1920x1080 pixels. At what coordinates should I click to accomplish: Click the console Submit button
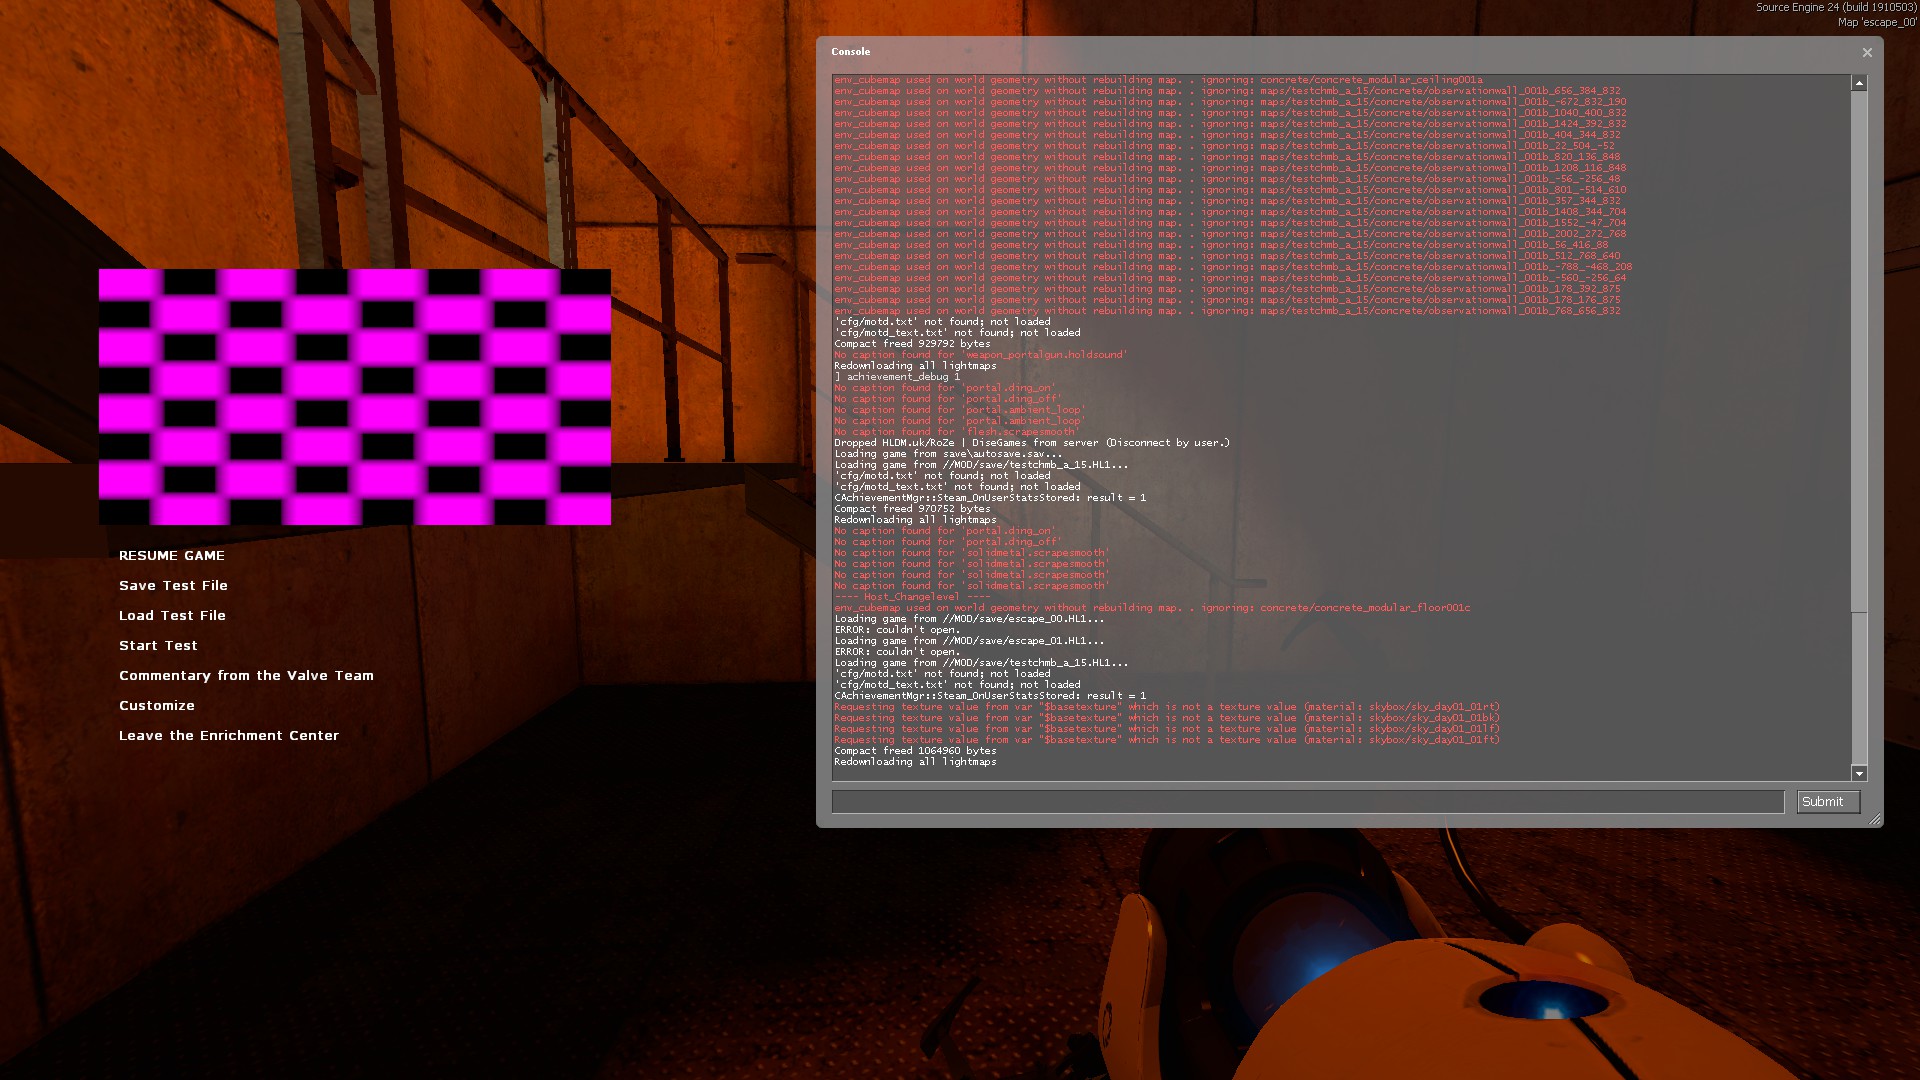click(1828, 801)
